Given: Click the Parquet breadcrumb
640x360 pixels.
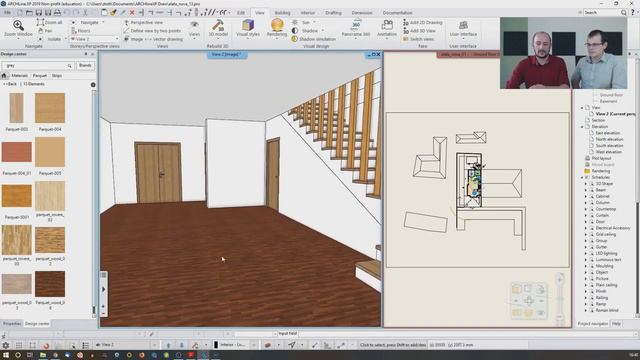Looking at the screenshot, I should (40, 76).
